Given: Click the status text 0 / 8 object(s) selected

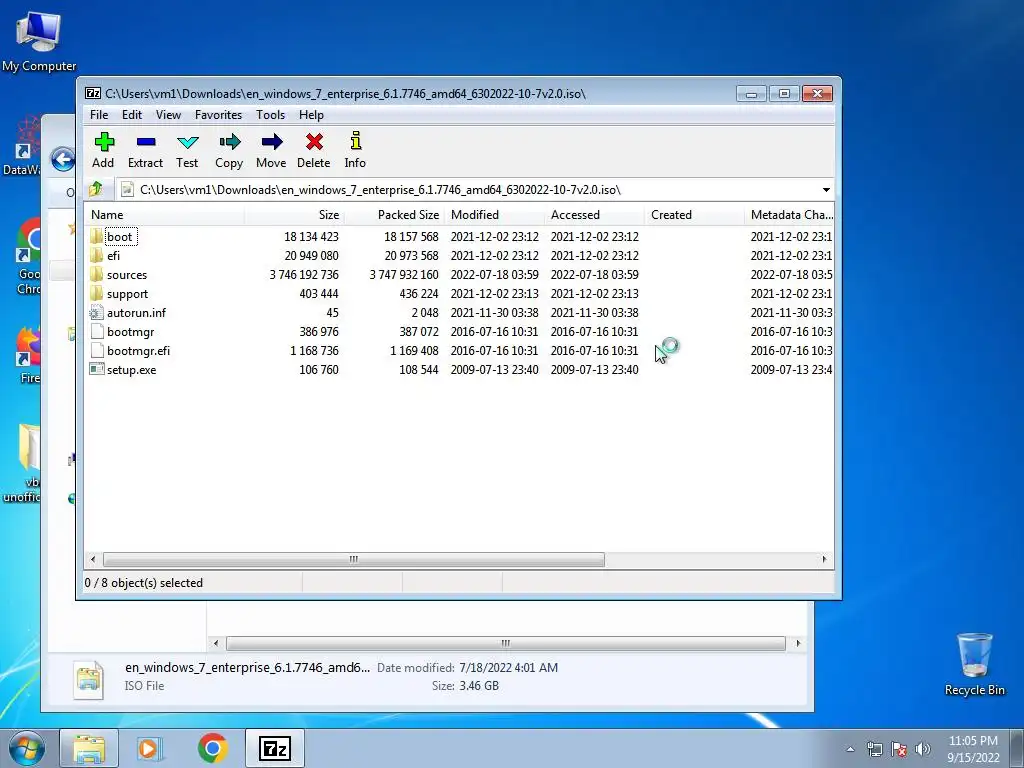Looking at the screenshot, I should coord(144,583).
